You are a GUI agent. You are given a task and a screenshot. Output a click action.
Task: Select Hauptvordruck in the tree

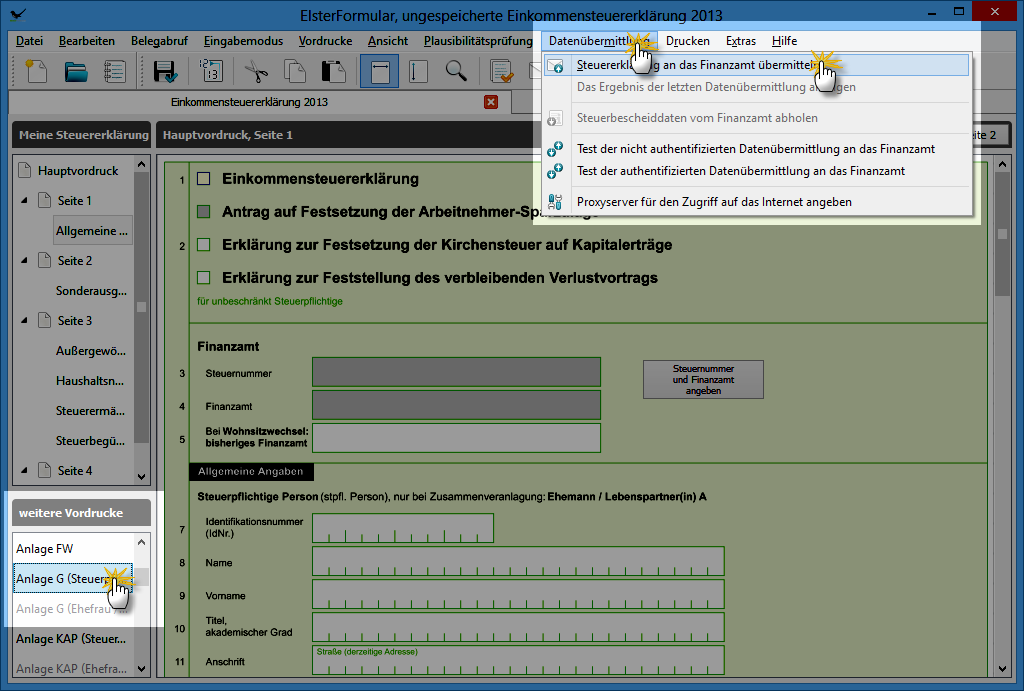coord(78,171)
